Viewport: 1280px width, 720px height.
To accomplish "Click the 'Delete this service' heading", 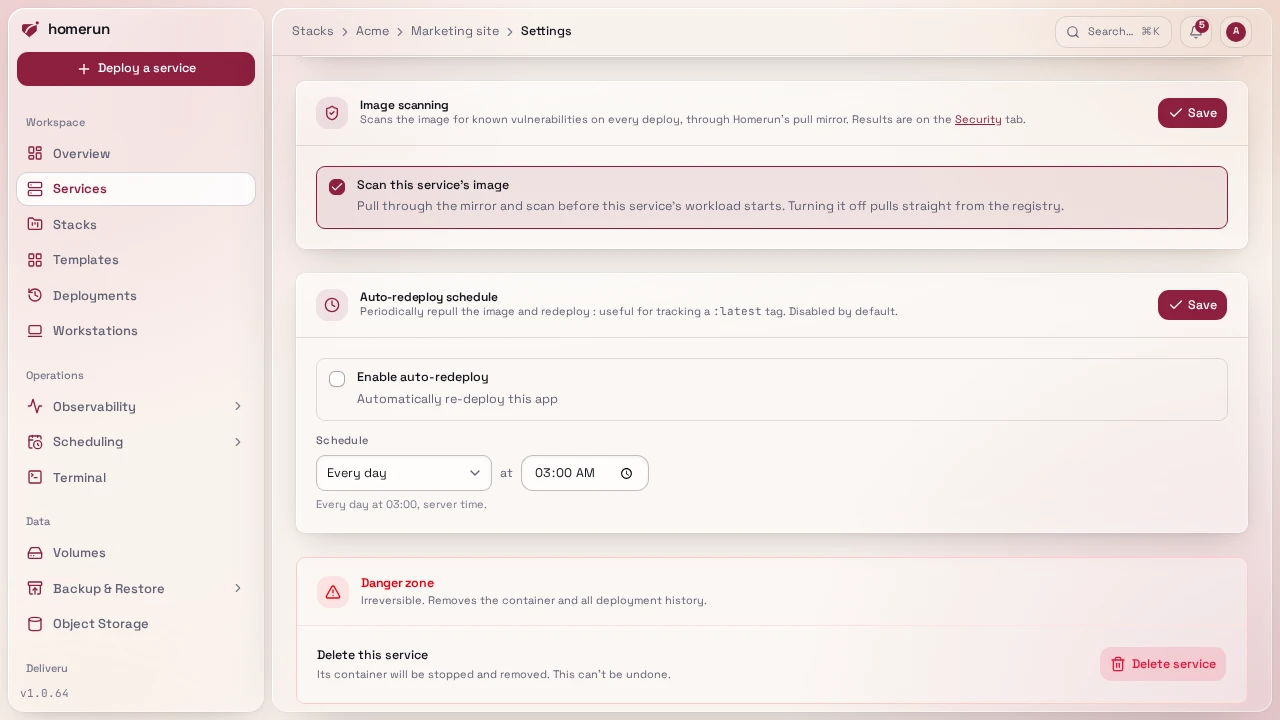I will pos(372,655).
